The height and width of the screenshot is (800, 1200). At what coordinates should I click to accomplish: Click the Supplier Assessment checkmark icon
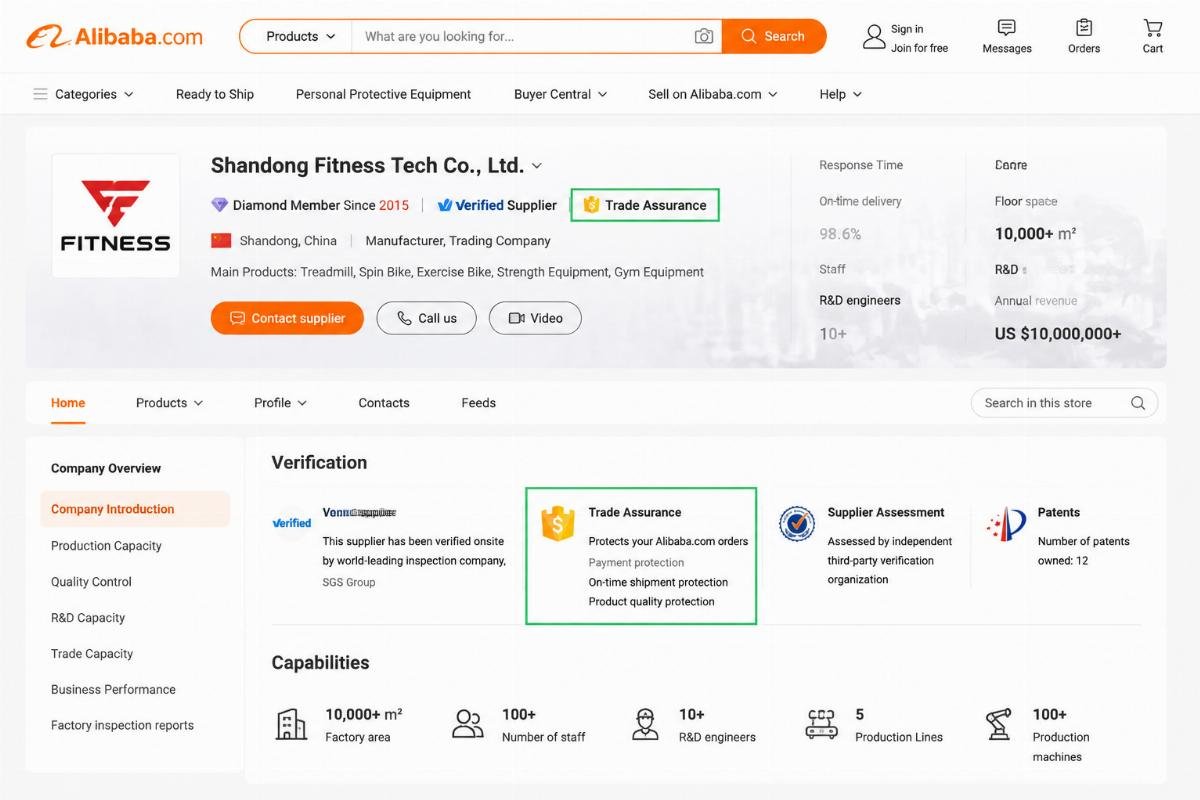(797, 523)
